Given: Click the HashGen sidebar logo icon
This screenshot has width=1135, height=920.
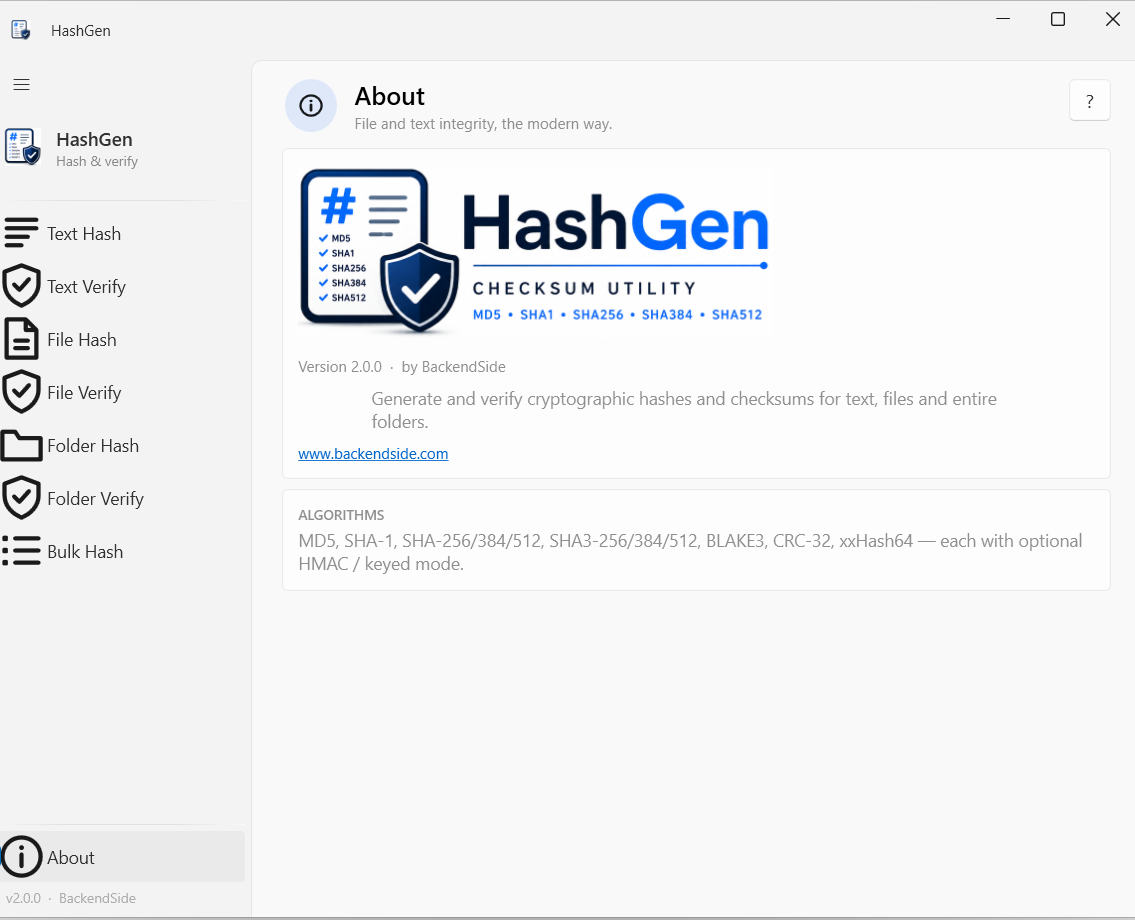Looking at the screenshot, I should coord(22,147).
